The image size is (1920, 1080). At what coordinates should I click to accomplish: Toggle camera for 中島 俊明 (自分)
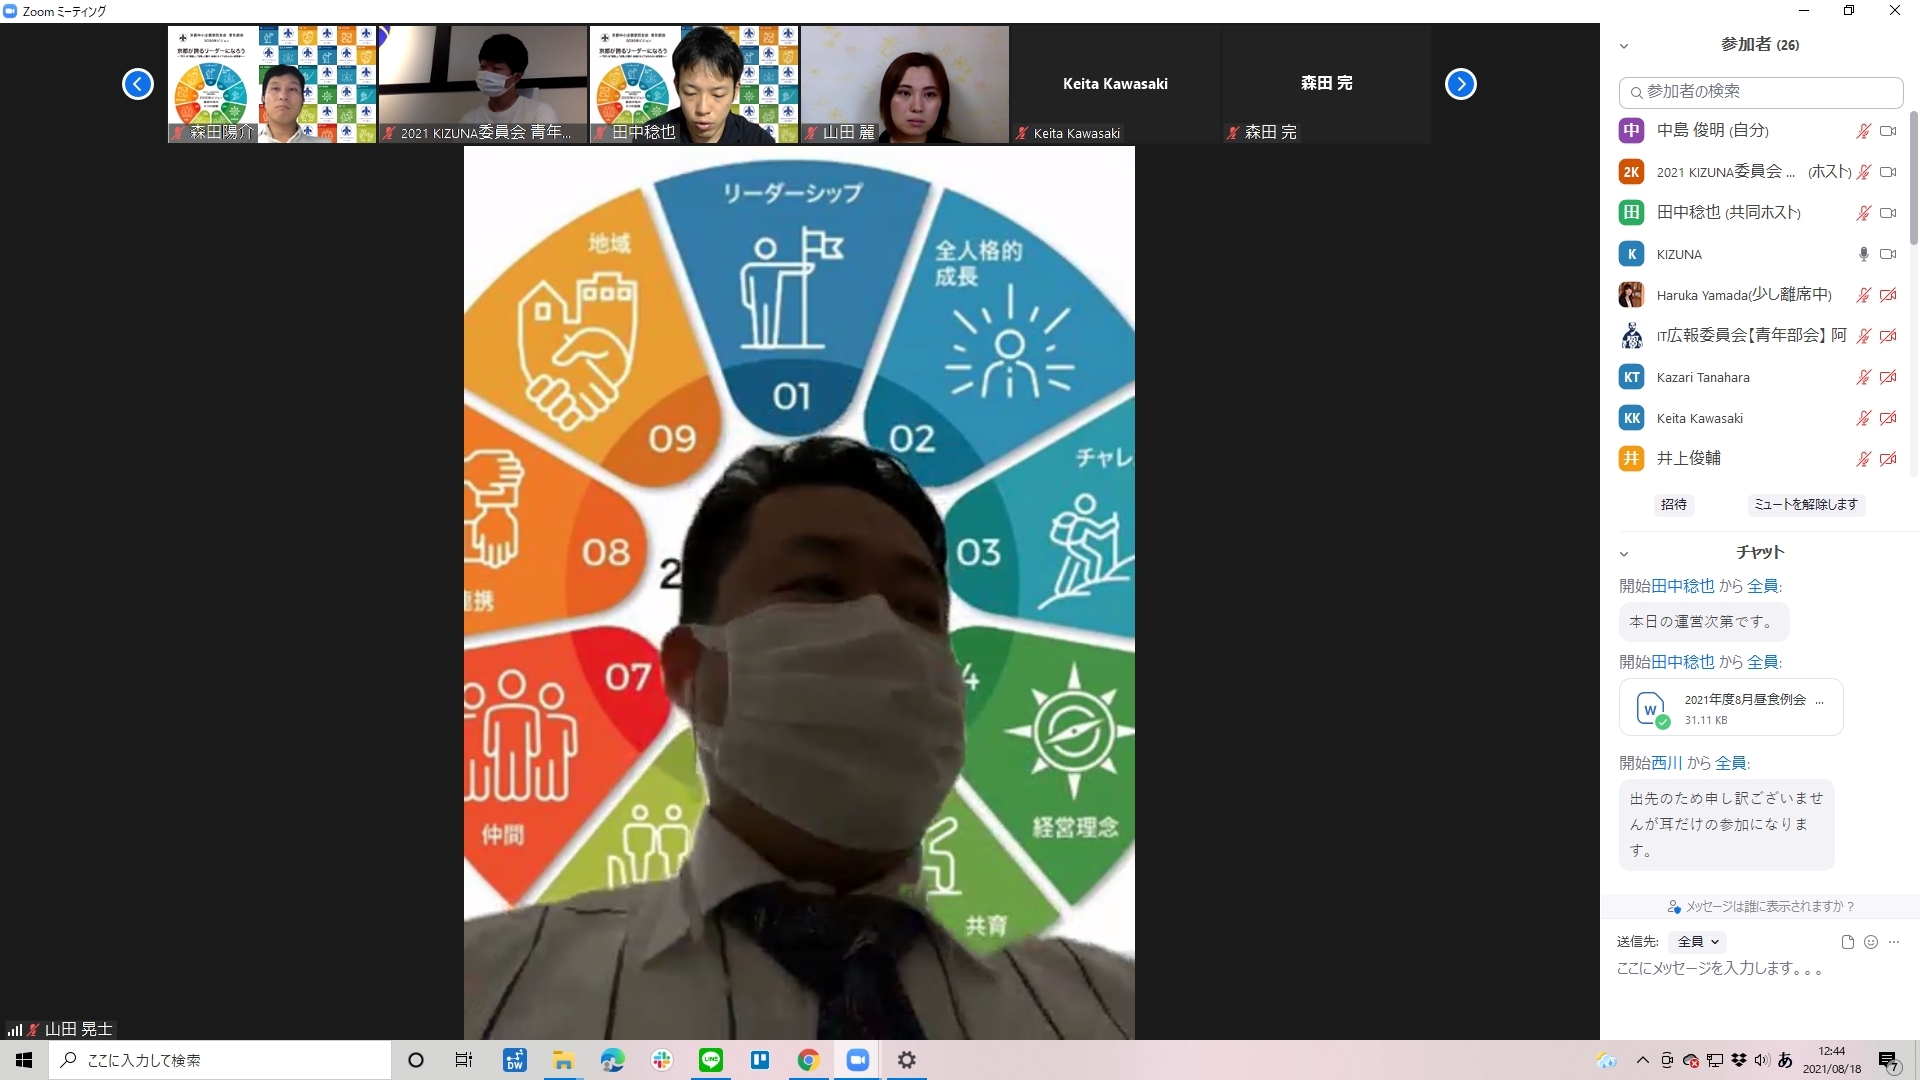click(1888, 131)
